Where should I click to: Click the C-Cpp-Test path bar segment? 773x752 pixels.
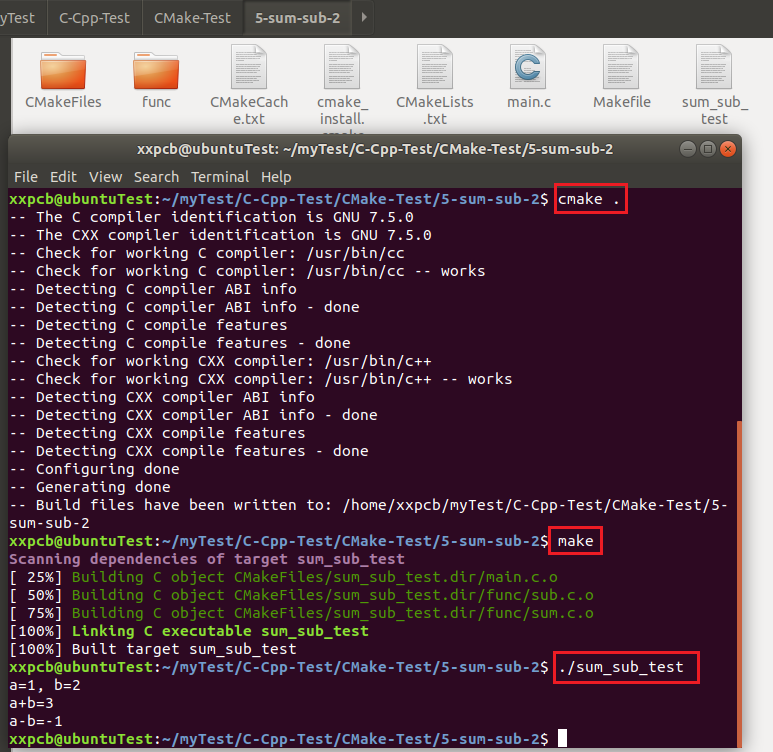point(95,18)
